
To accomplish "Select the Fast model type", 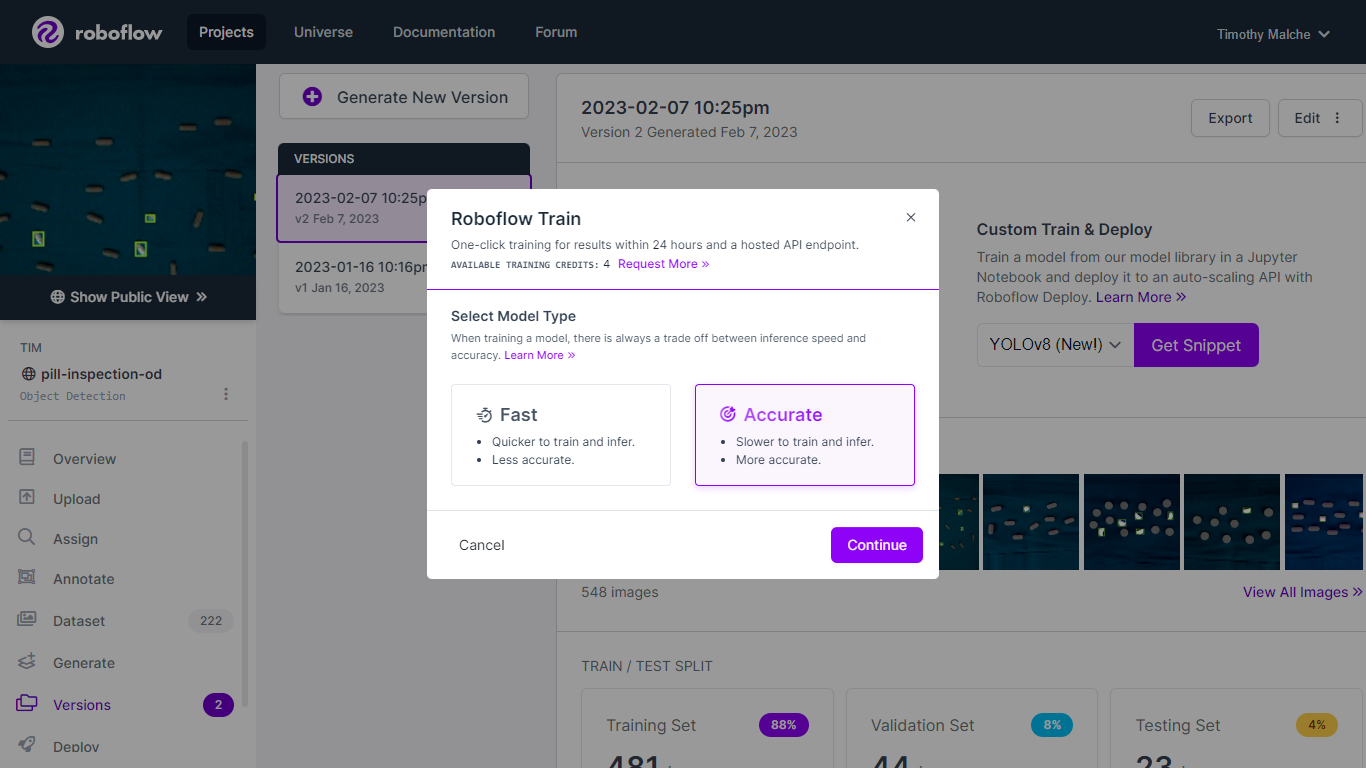I will click(561, 435).
